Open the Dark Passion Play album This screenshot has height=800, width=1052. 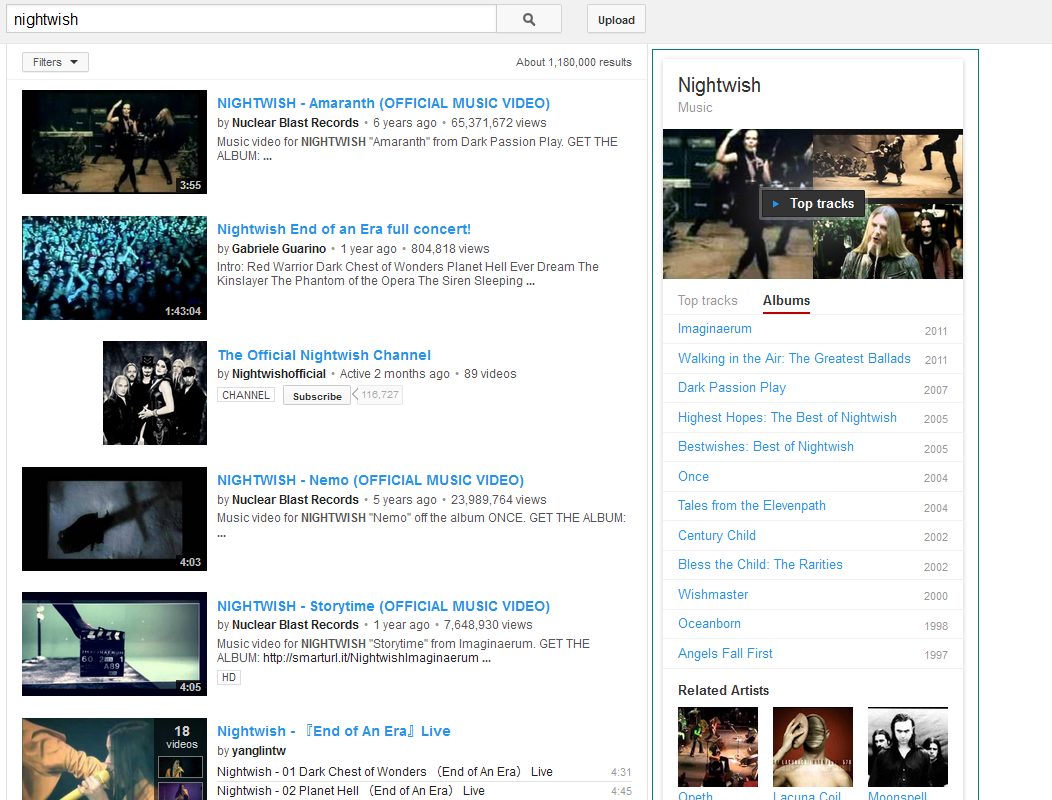pos(731,388)
